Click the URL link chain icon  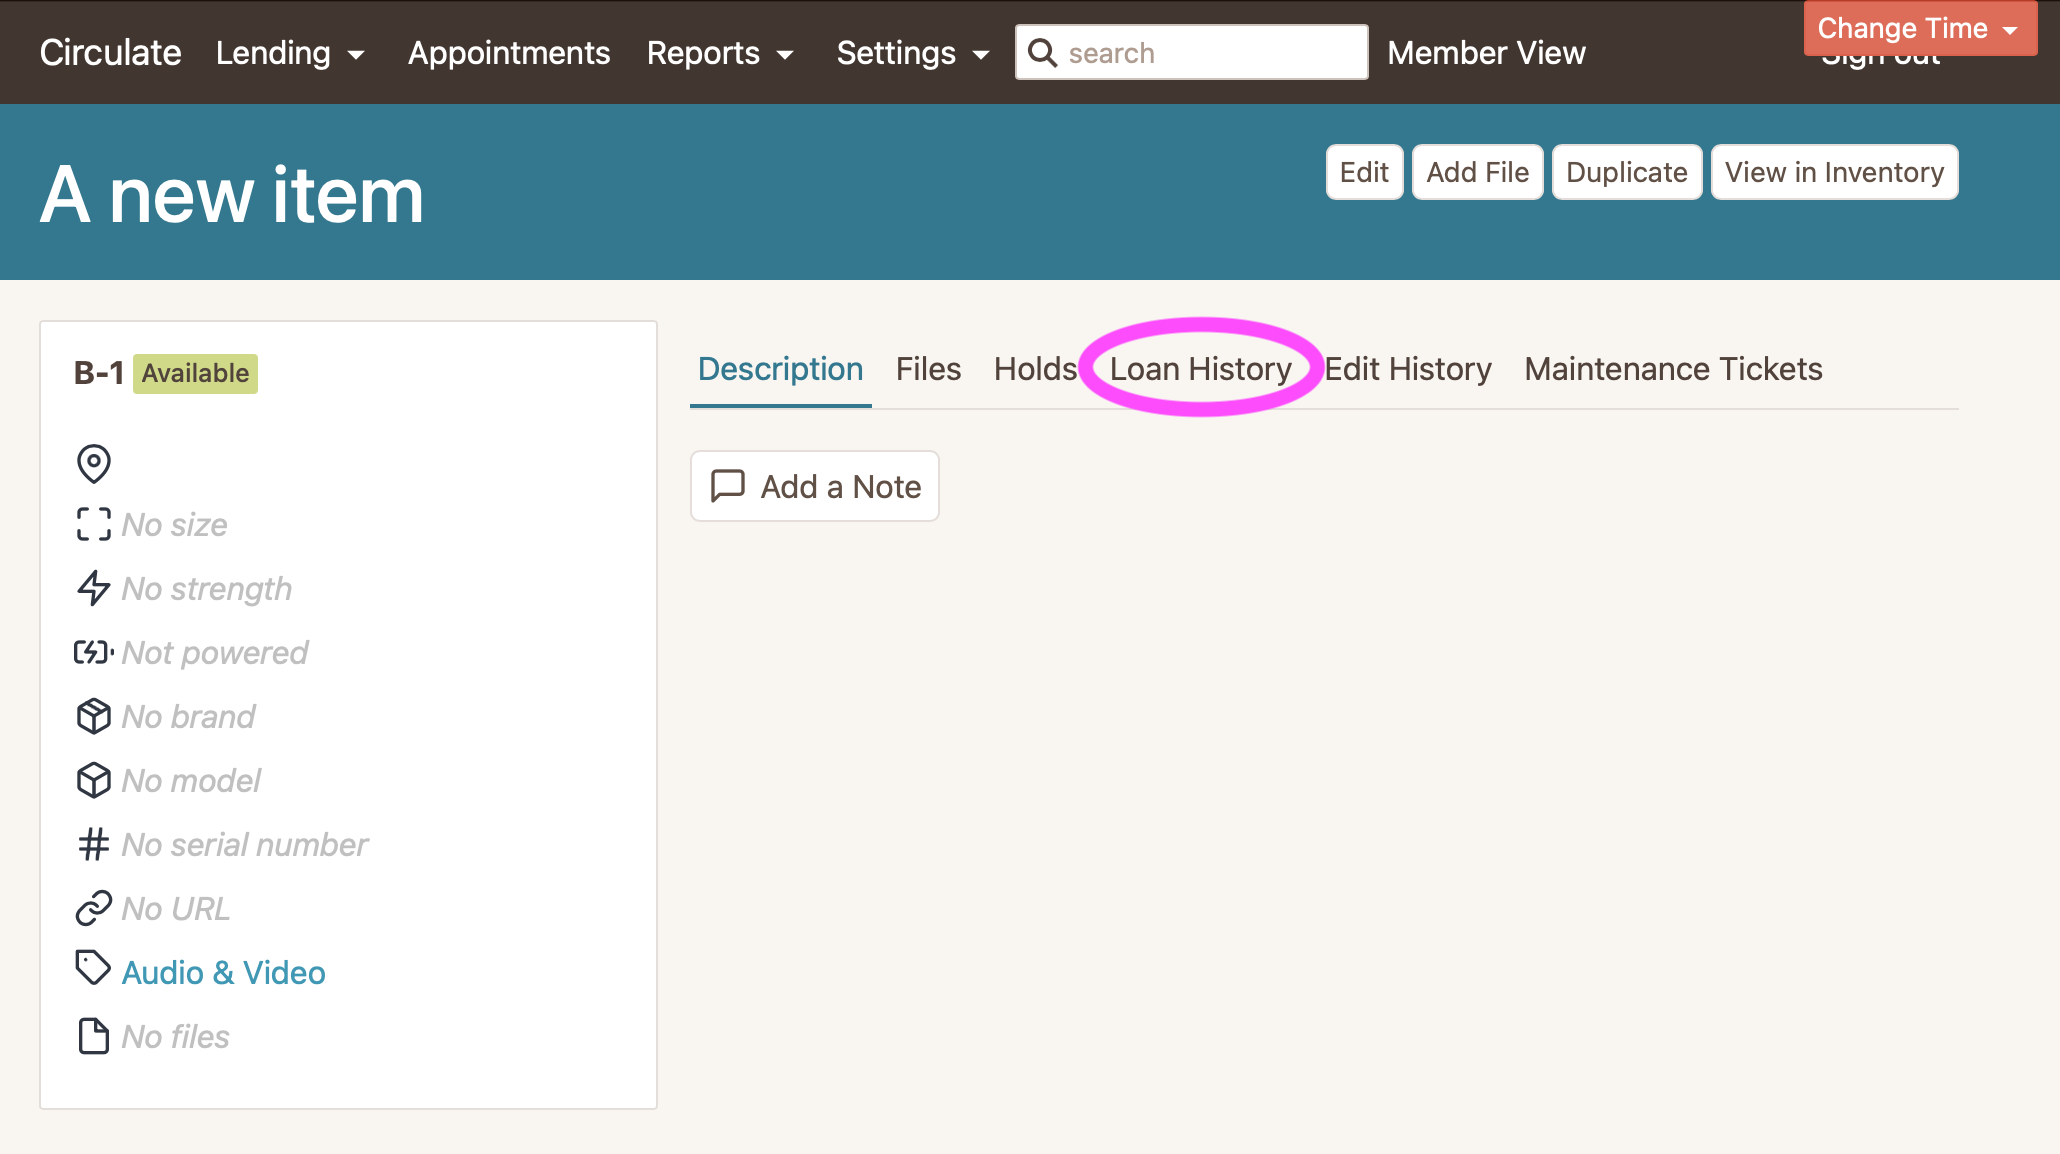(x=94, y=908)
